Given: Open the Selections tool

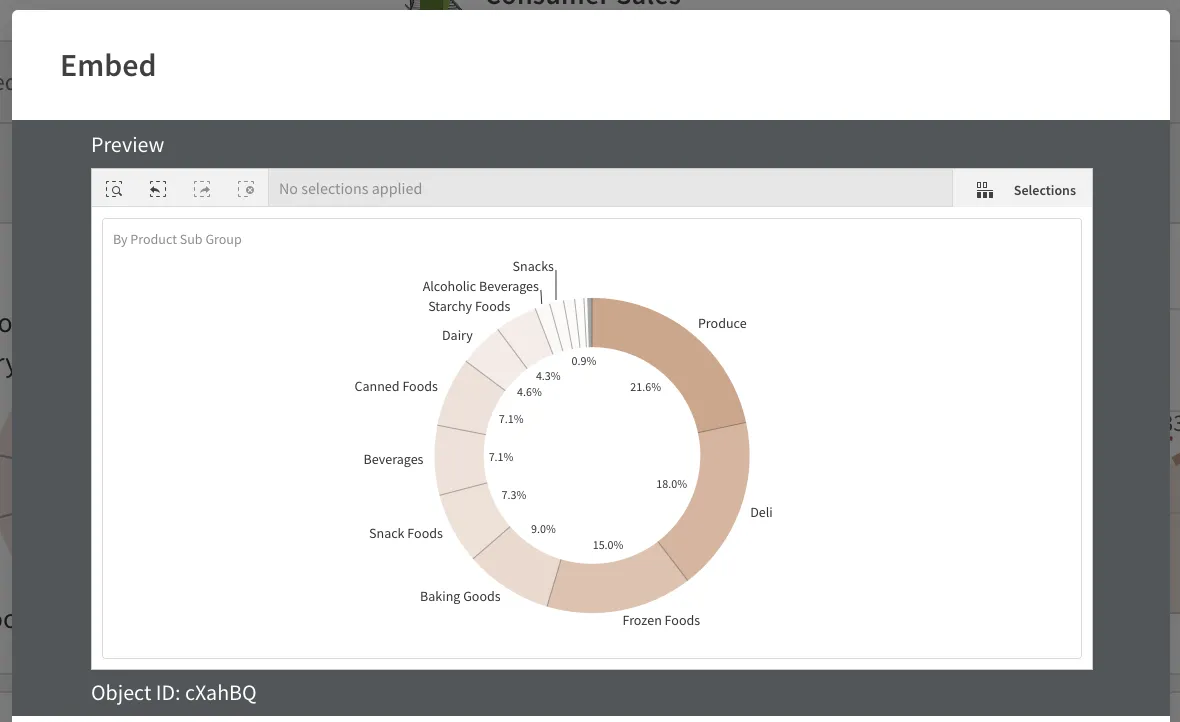Looking at the screenshot, I should 1044,189.
